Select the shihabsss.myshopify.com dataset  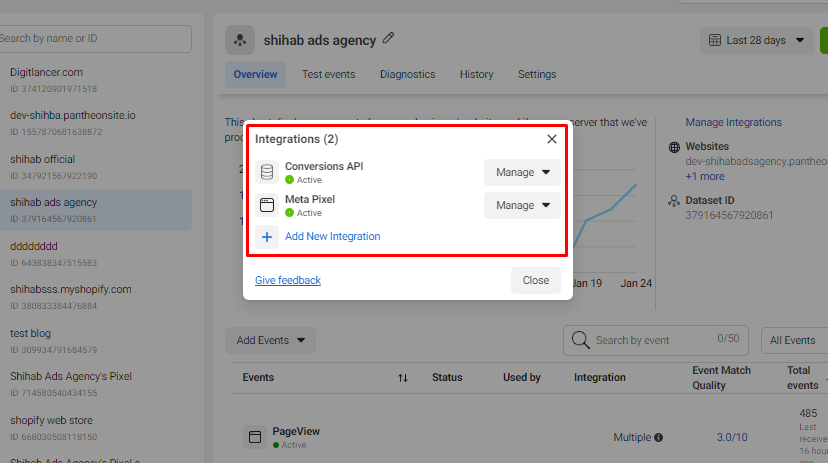click(96, 297)
